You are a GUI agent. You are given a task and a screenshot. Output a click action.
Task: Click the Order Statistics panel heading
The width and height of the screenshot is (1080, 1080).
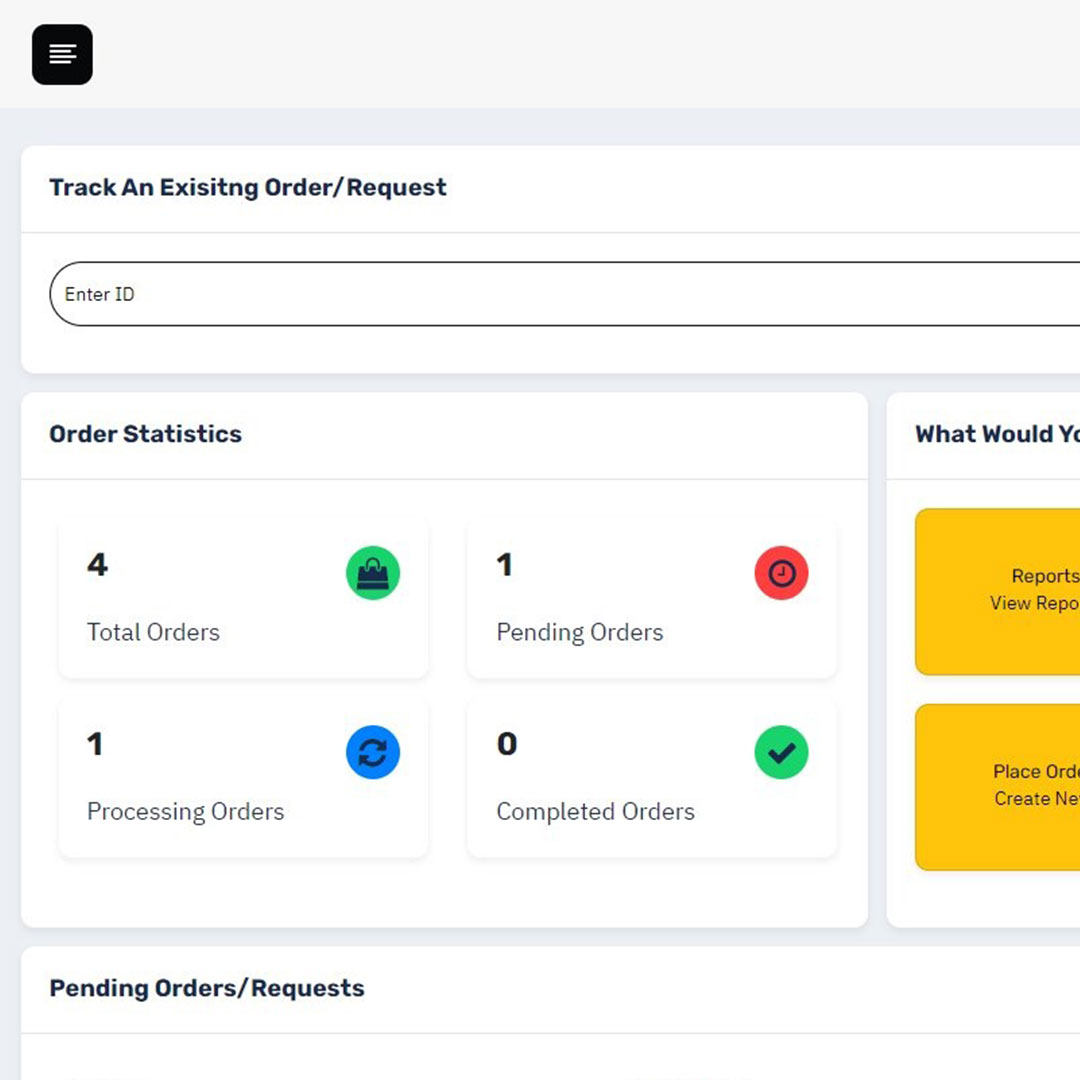(x=145, y=434)
